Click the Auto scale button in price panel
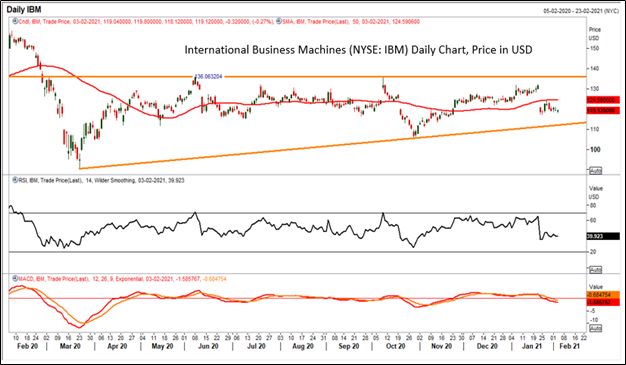Image resolution: width=626 pixels, height=365 pixels. pos(595,171)
